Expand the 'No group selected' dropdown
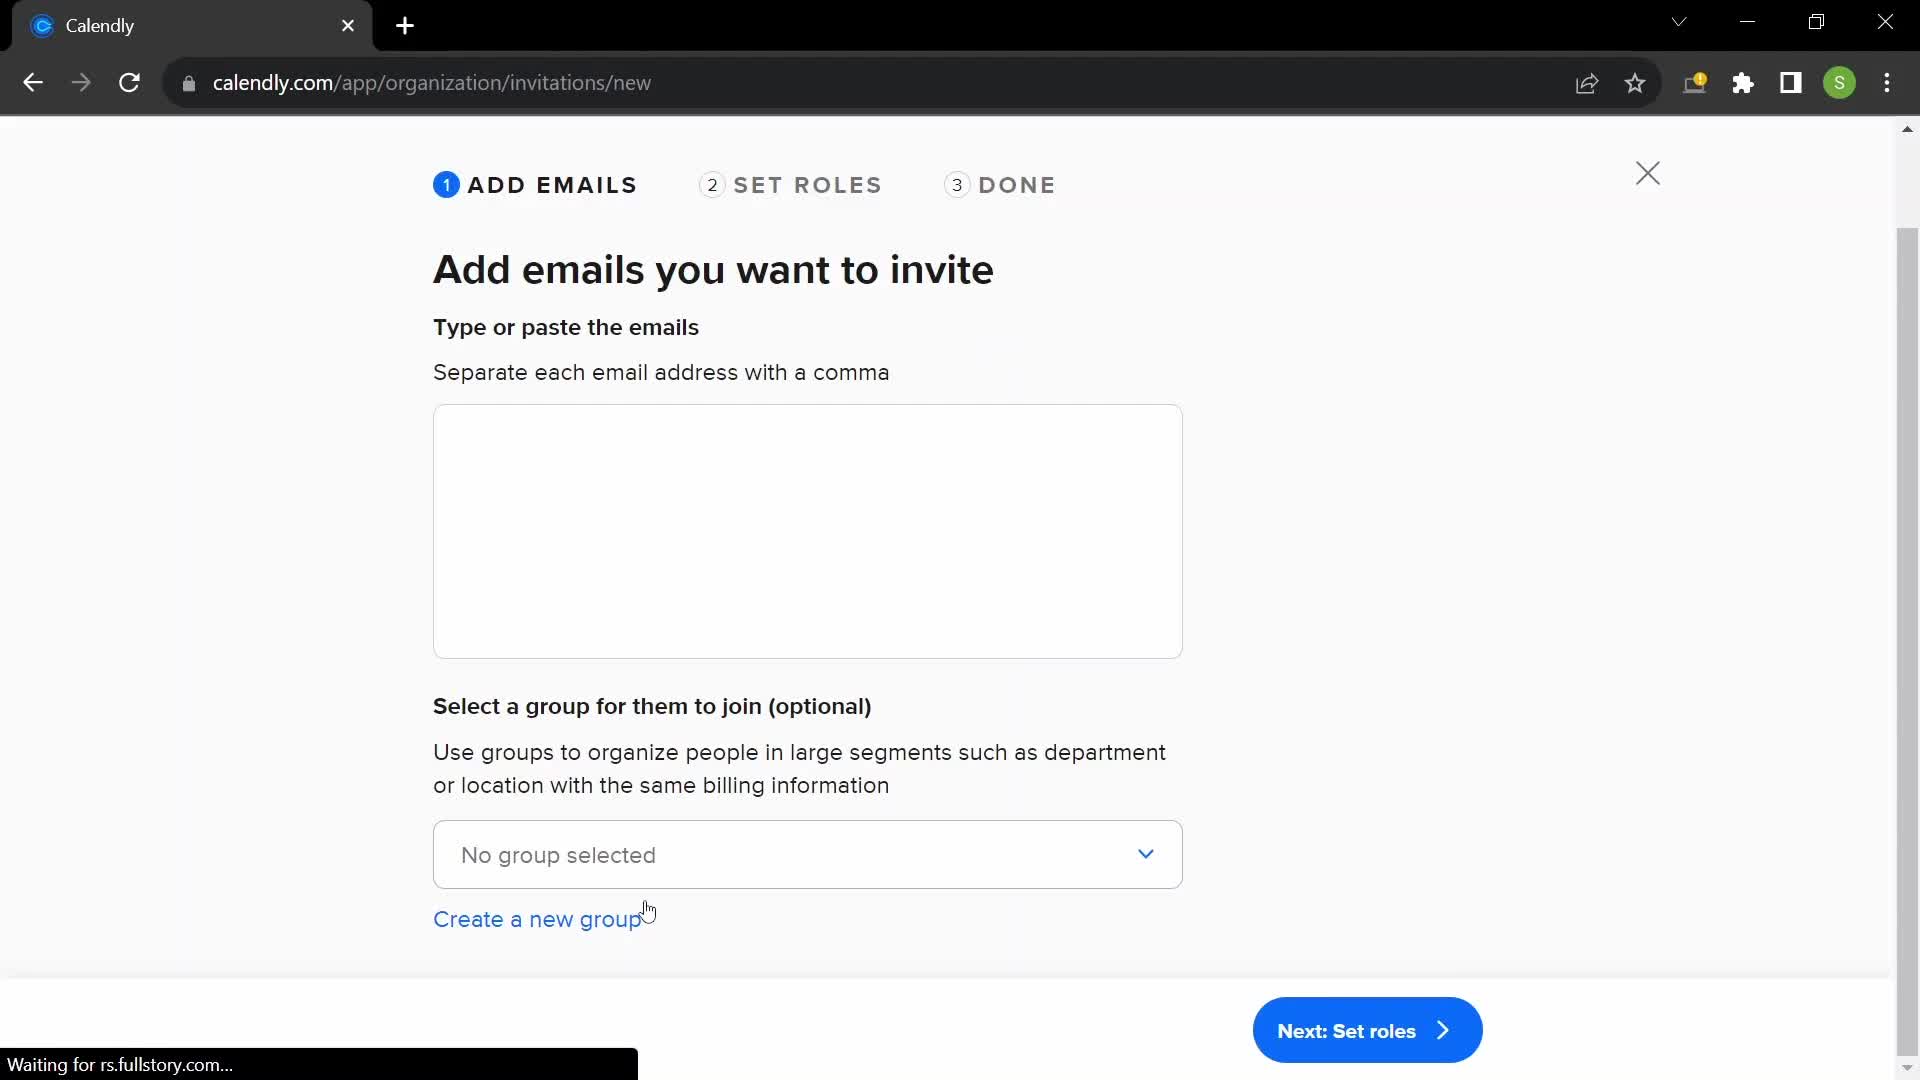The height and width of the screenshot is (1080, 1920). coord(807,855)
